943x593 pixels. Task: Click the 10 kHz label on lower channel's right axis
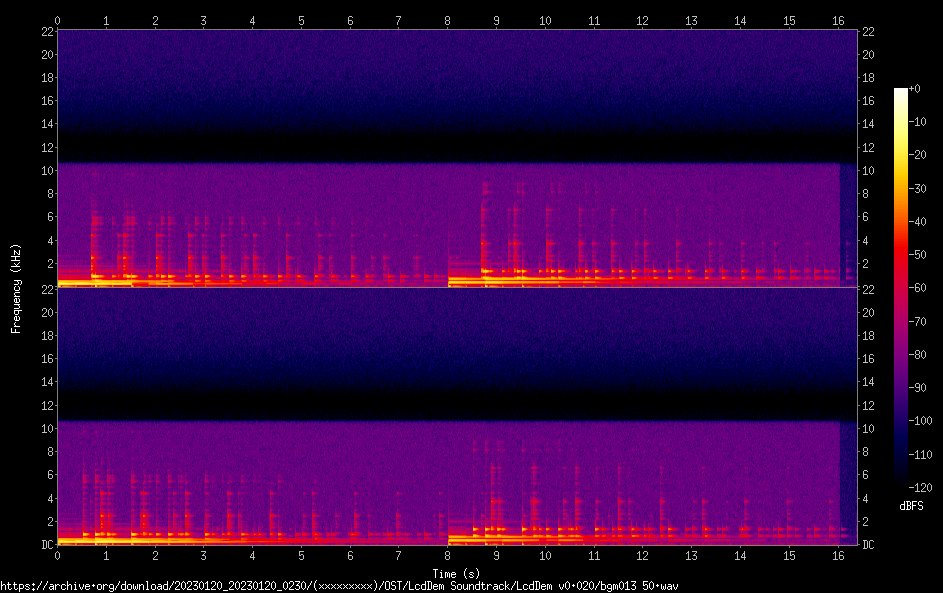[x=869, y=429]
